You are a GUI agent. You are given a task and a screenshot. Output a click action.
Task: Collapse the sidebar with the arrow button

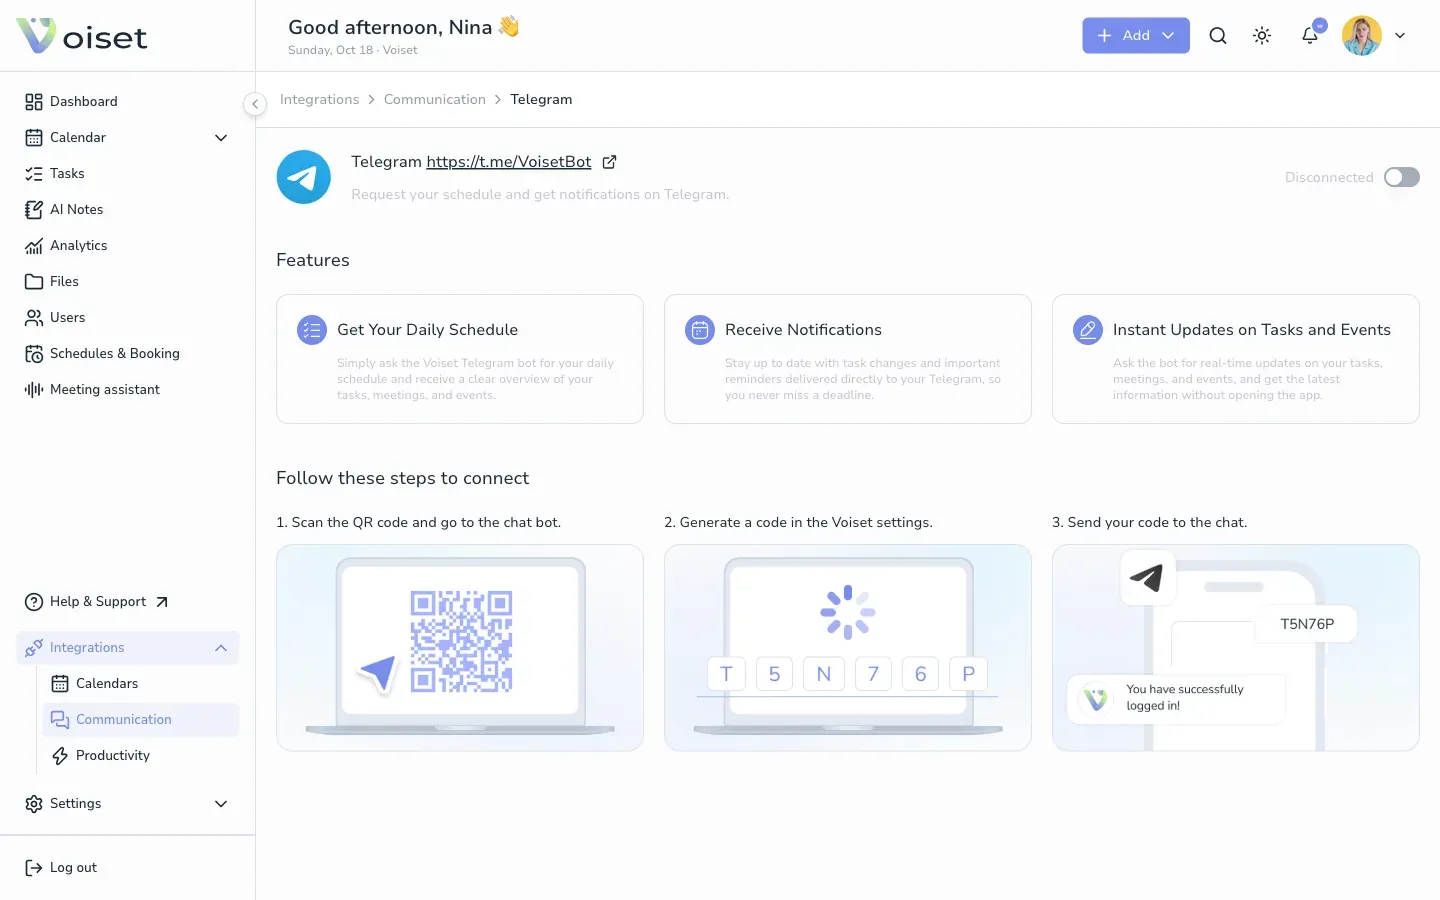pyautogui.click(x=255, y=104)
